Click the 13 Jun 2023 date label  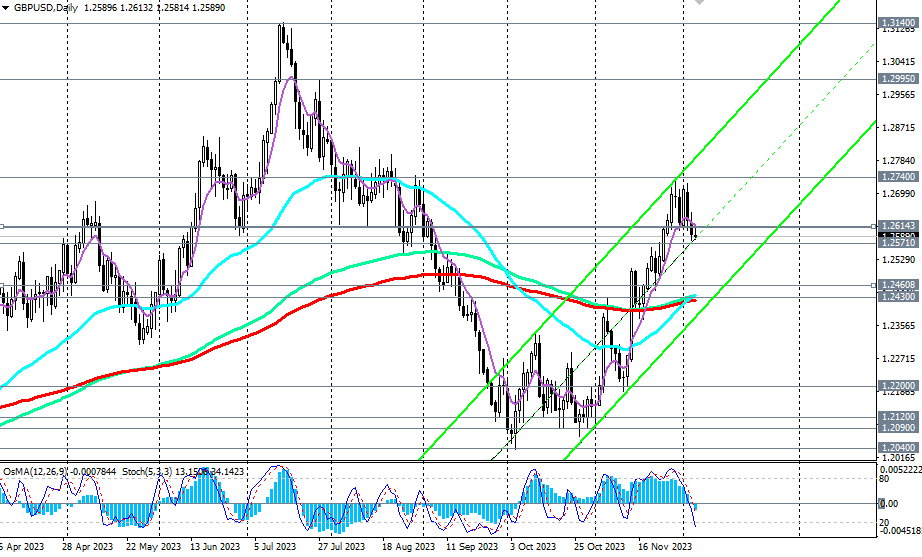215,546
